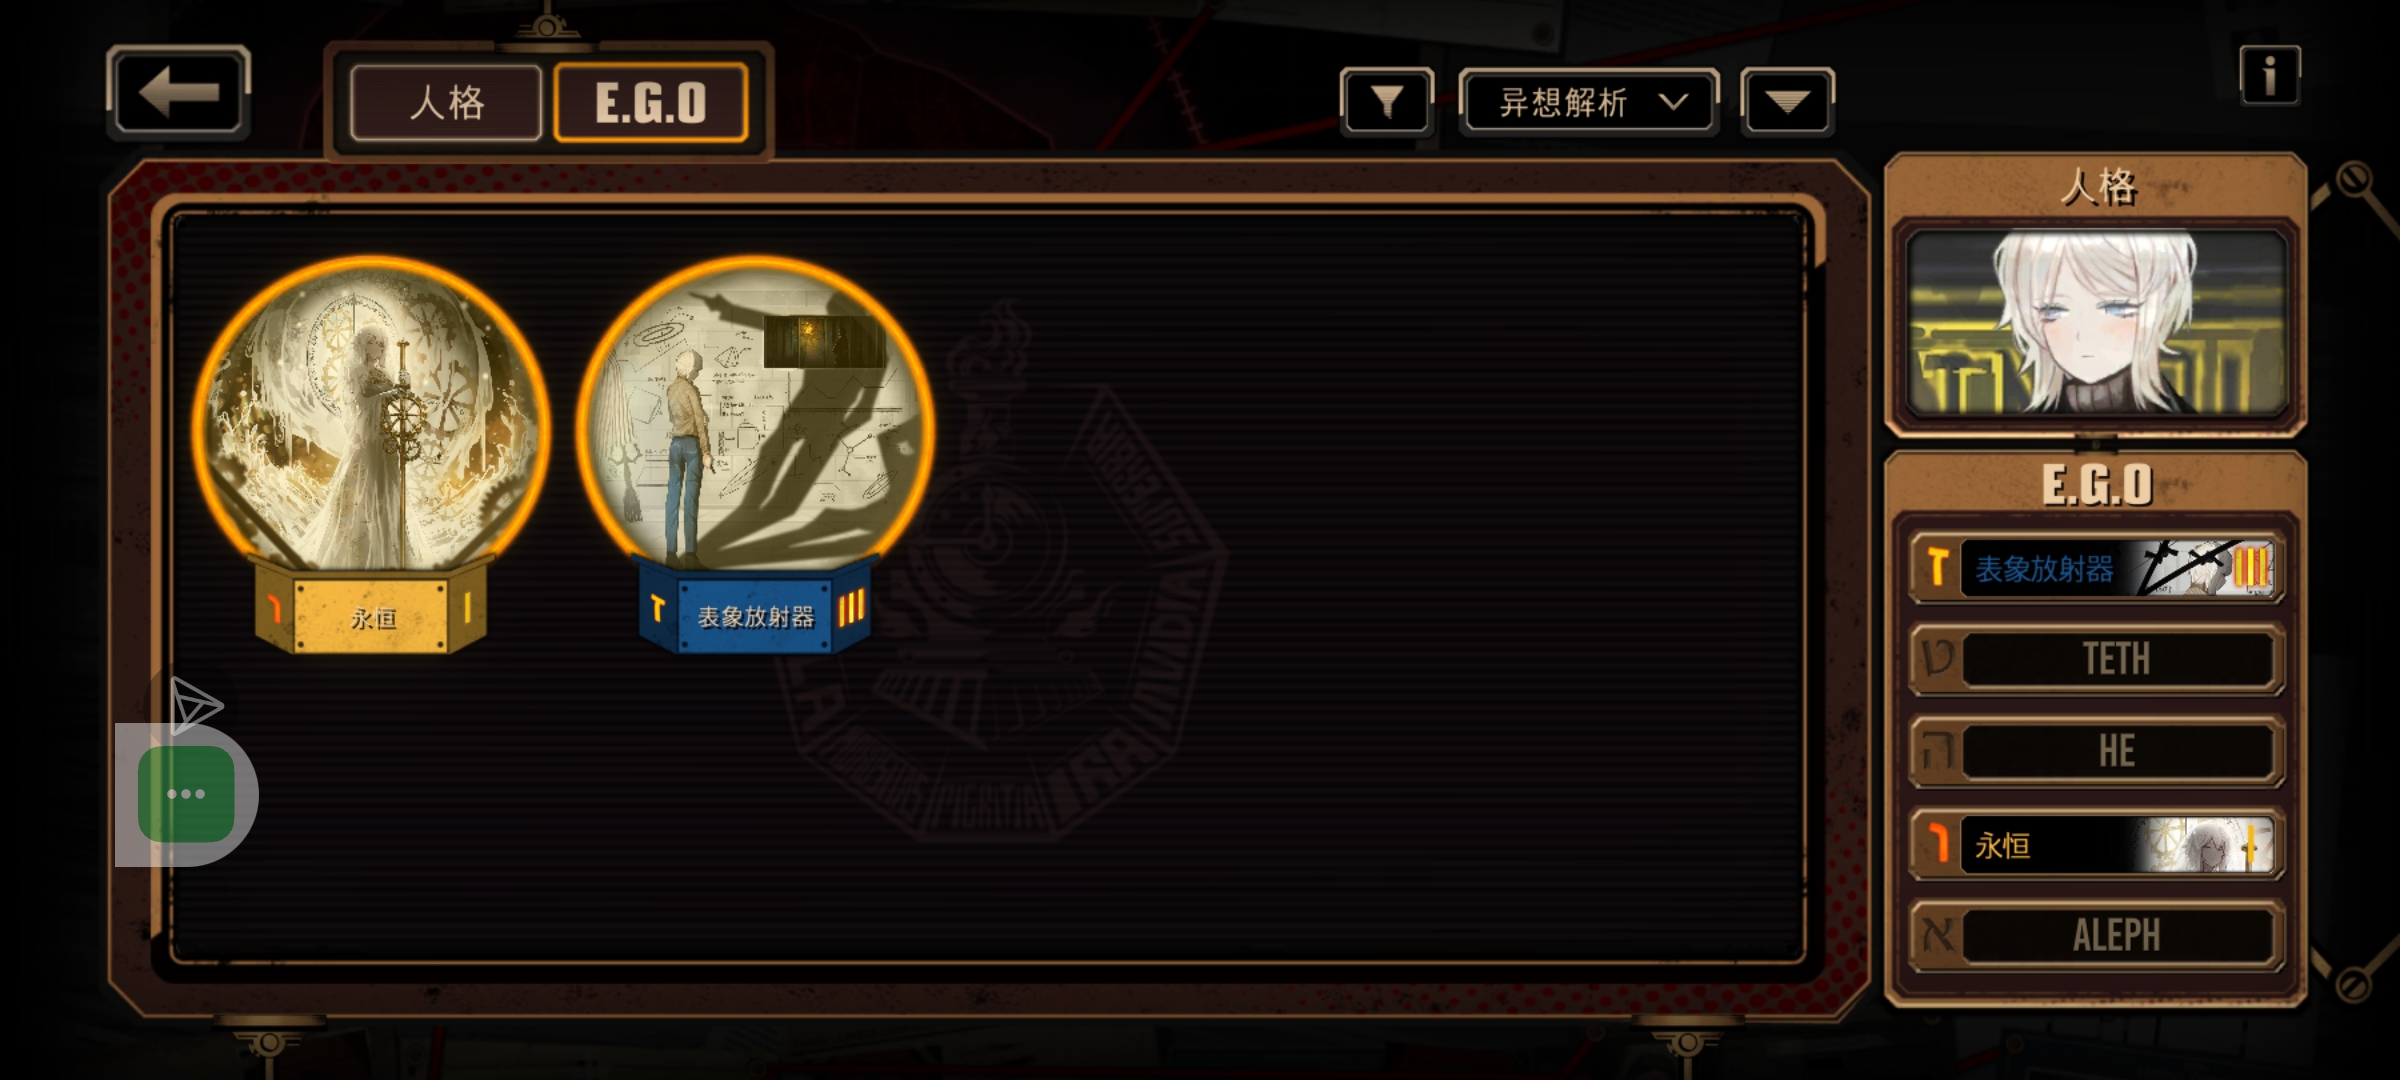The height and width of the screenshot is (1080, 2400).
Task: Switch to the 人格 tab
Action: (446, 102)
